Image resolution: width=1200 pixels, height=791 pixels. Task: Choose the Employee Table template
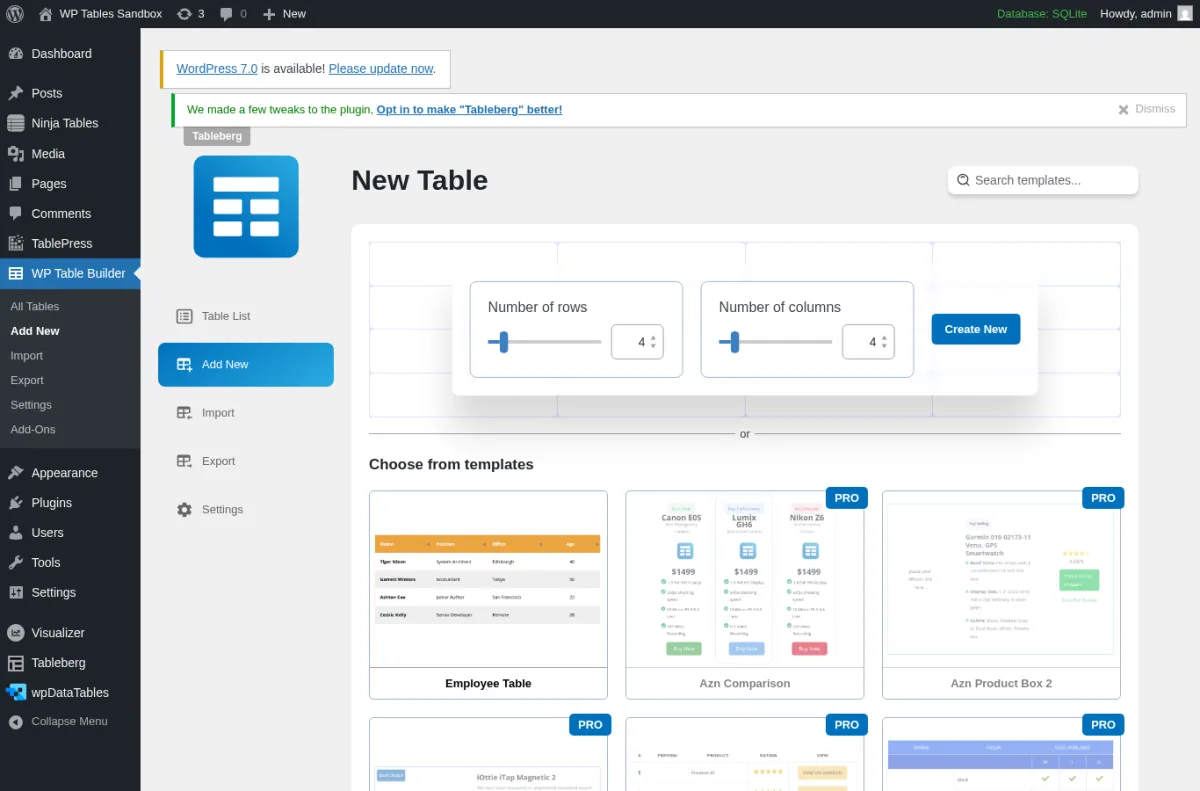[x=488, y=595]
